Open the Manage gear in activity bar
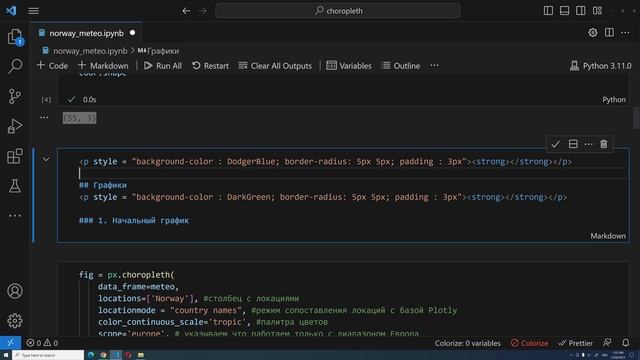This screenshot has height=360, width=640. tap(15, 321)
